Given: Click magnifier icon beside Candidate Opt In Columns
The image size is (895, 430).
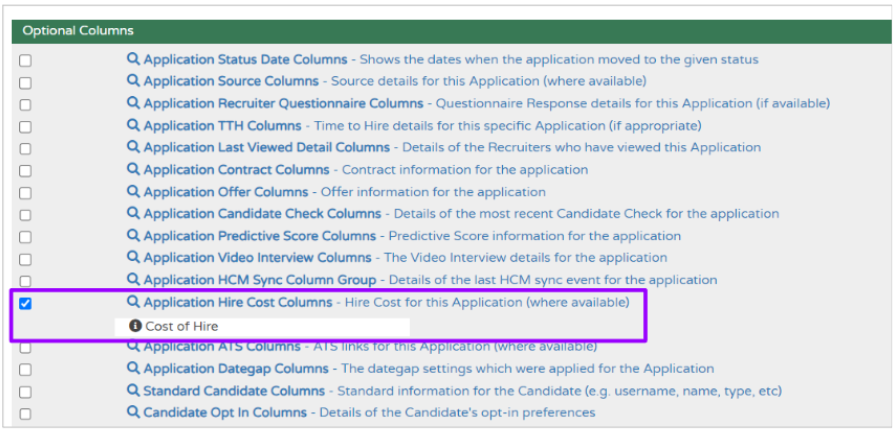Looking at the screenshot, I should coord(133,412).
